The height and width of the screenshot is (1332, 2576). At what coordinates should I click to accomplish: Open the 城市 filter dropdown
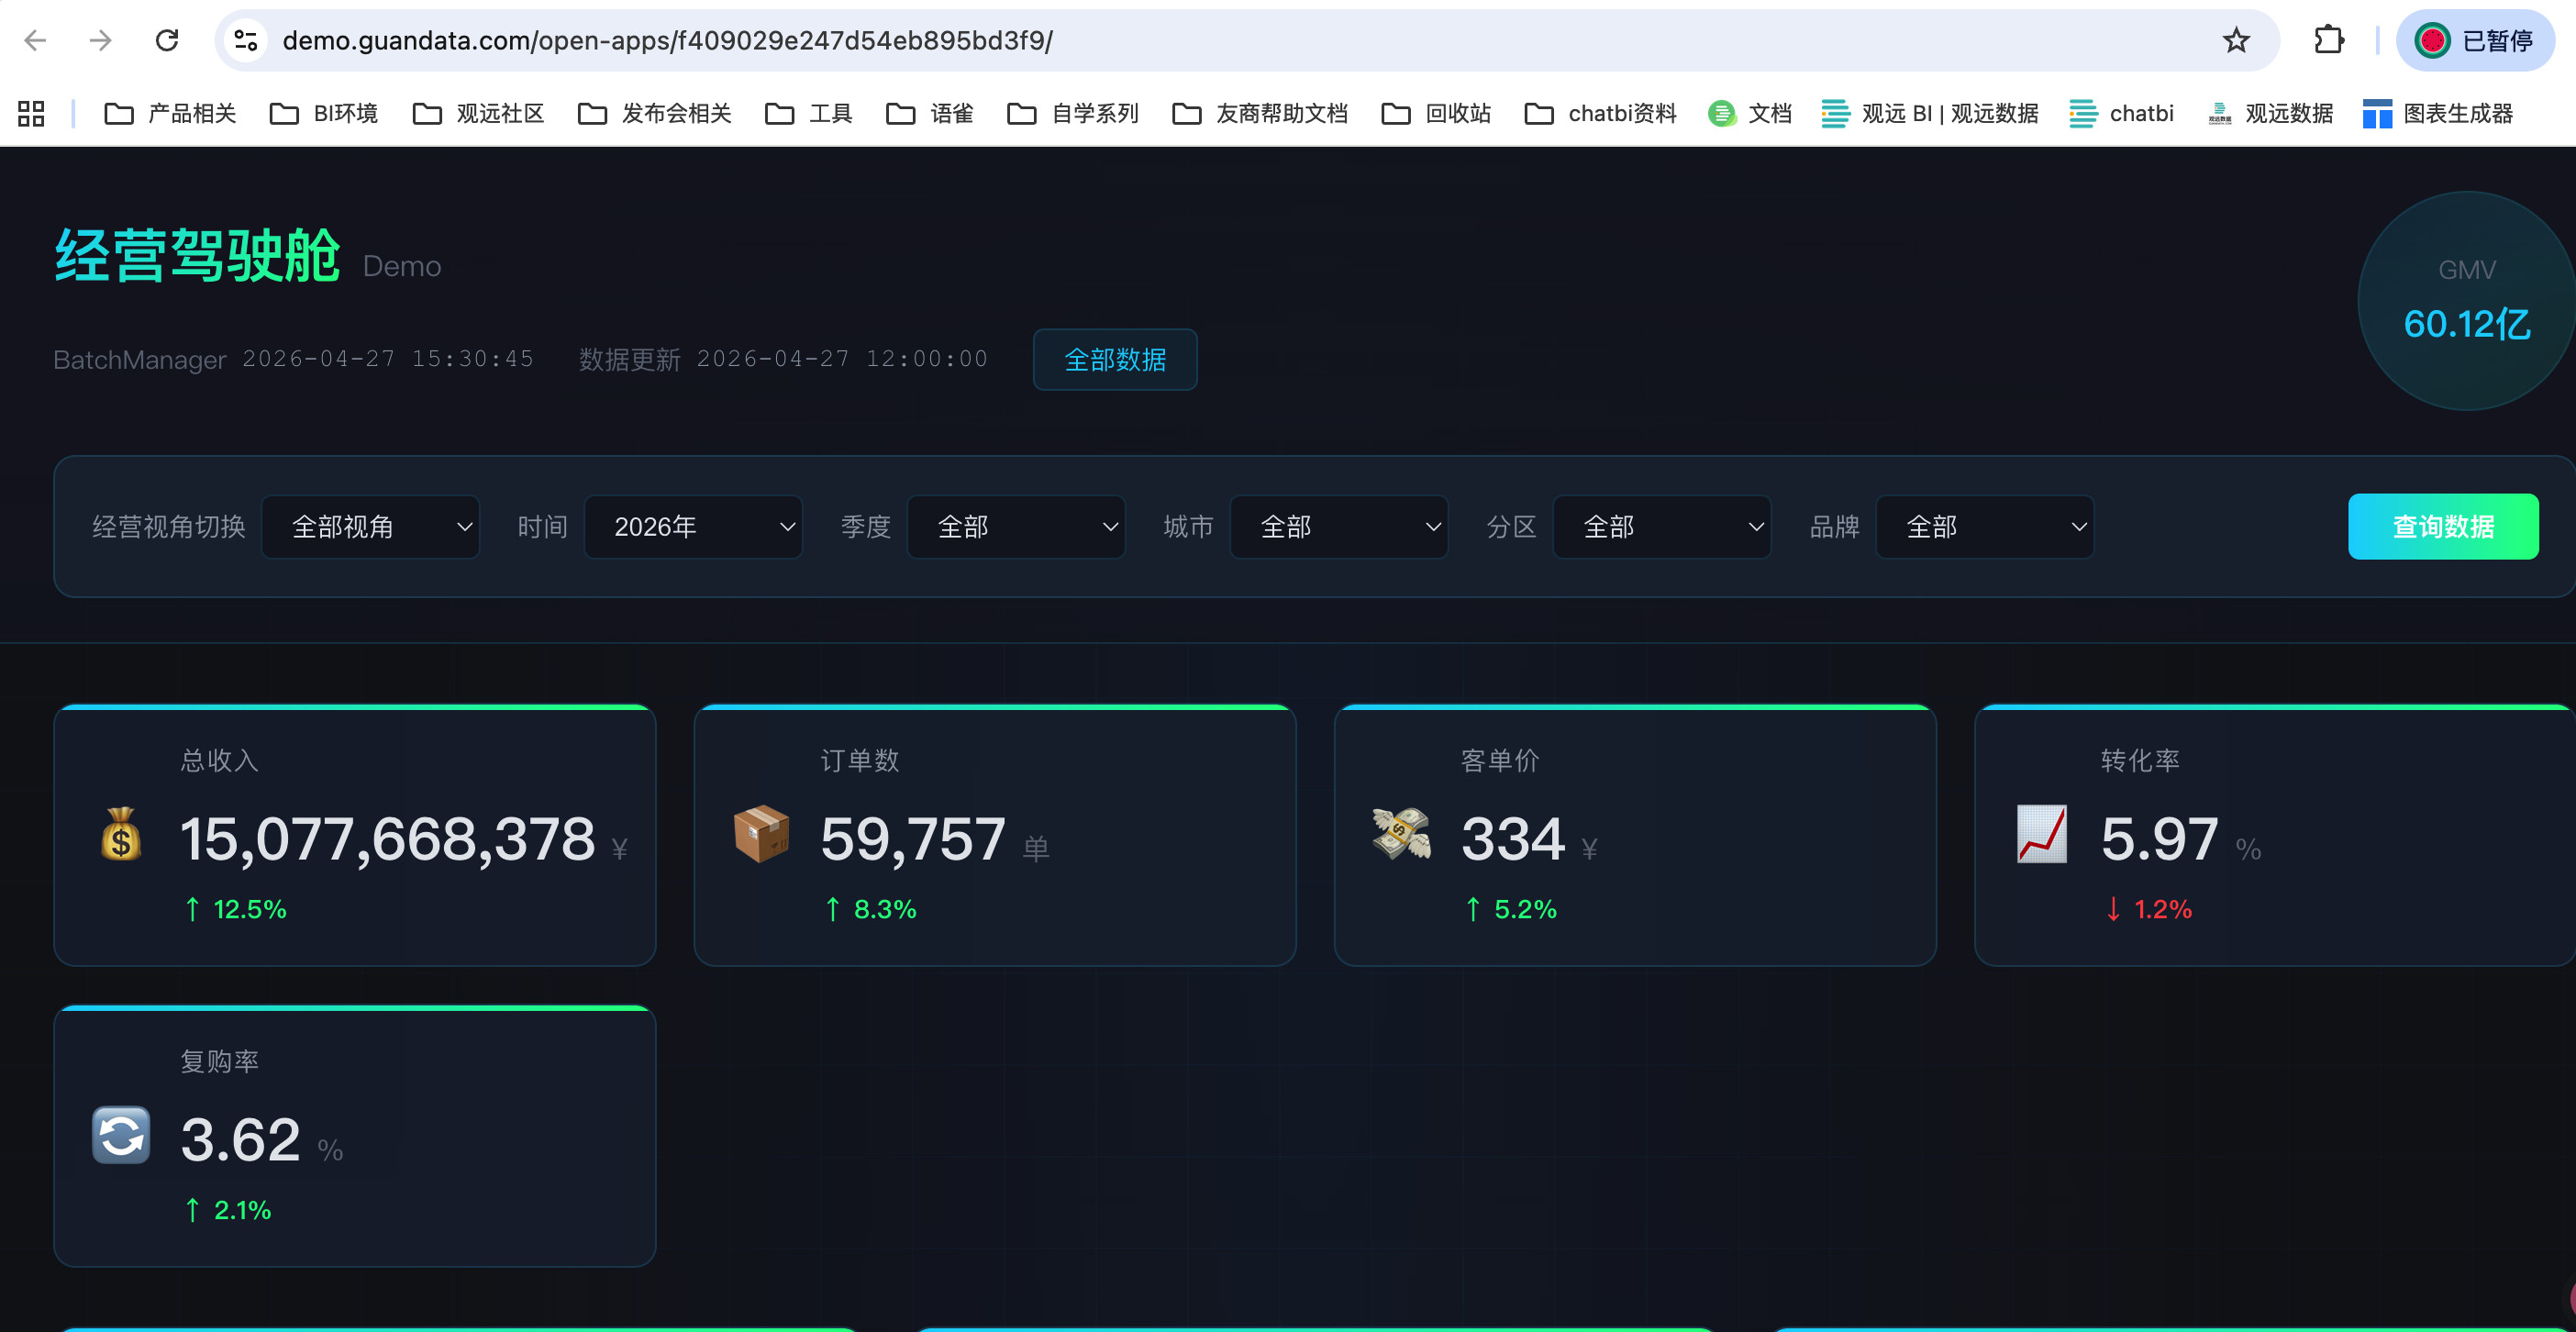pos(1340,527)
